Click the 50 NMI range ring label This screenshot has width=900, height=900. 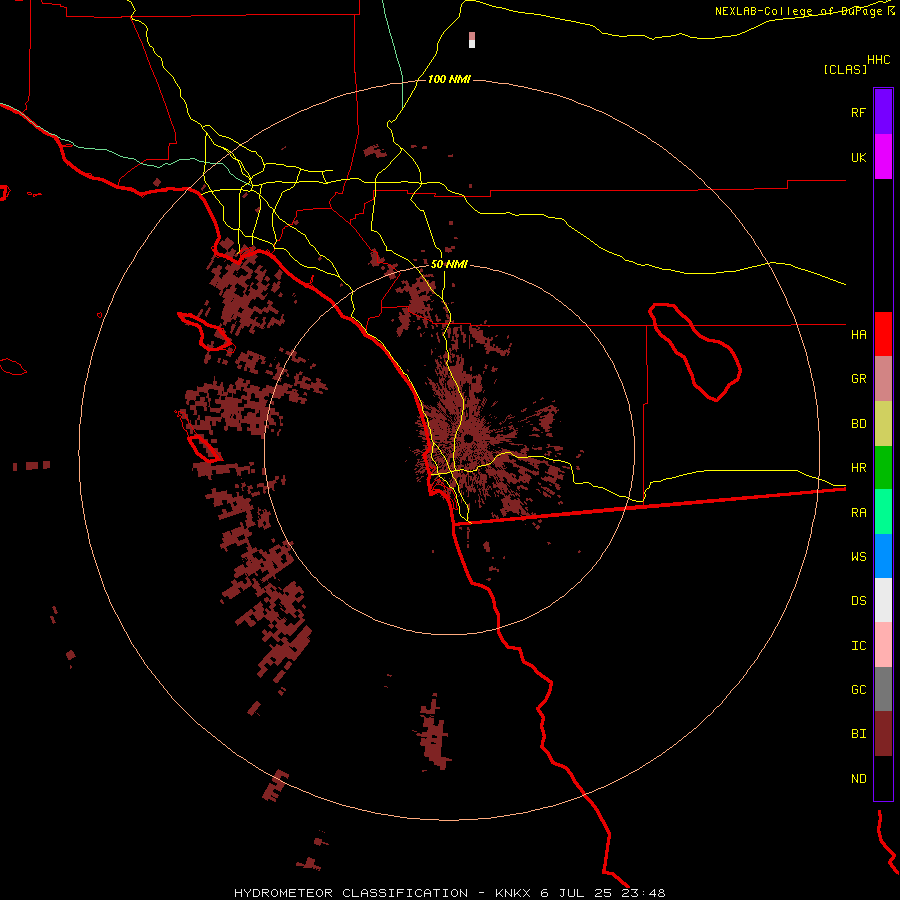[x=449, y=265]
